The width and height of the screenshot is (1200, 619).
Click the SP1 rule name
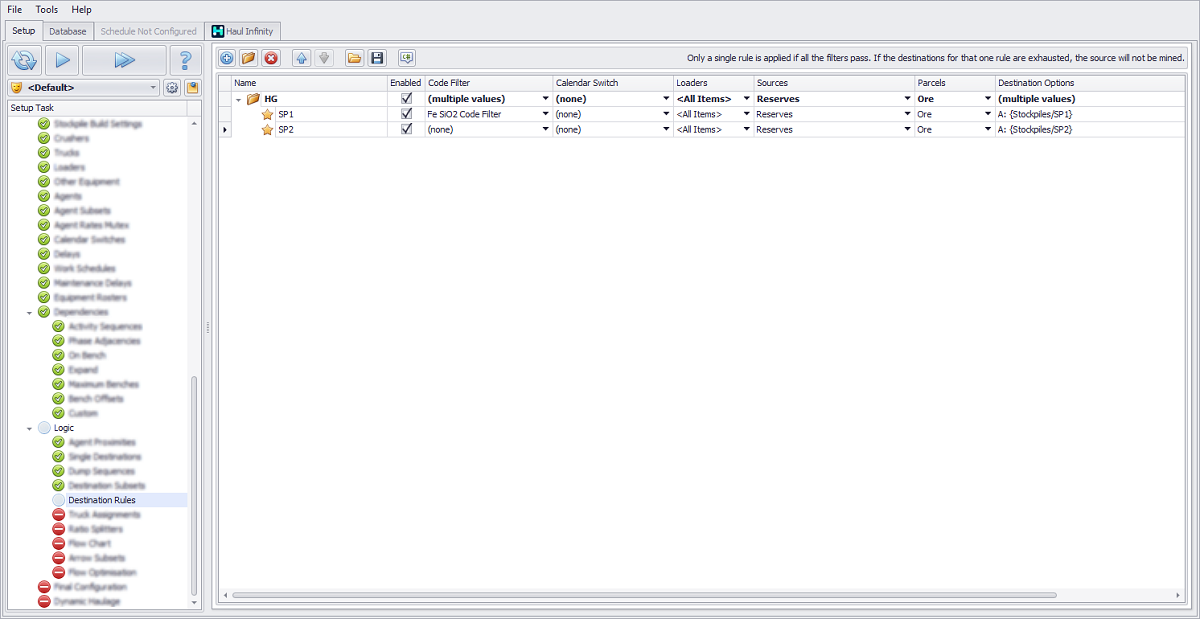pyautogui.click(x=286, y=114)
